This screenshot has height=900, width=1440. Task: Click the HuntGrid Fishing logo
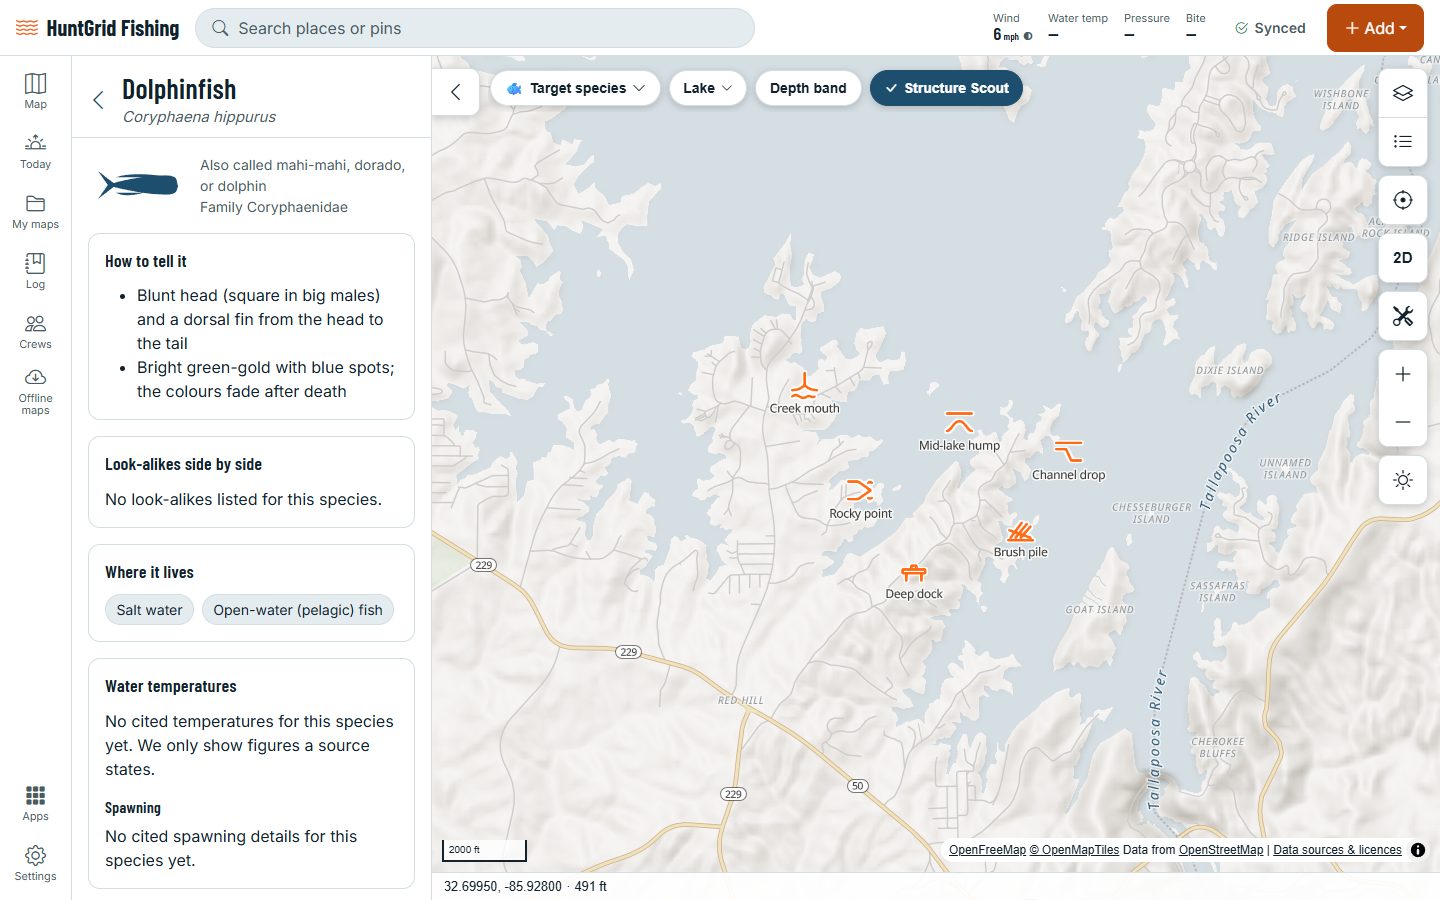point(98,28)
